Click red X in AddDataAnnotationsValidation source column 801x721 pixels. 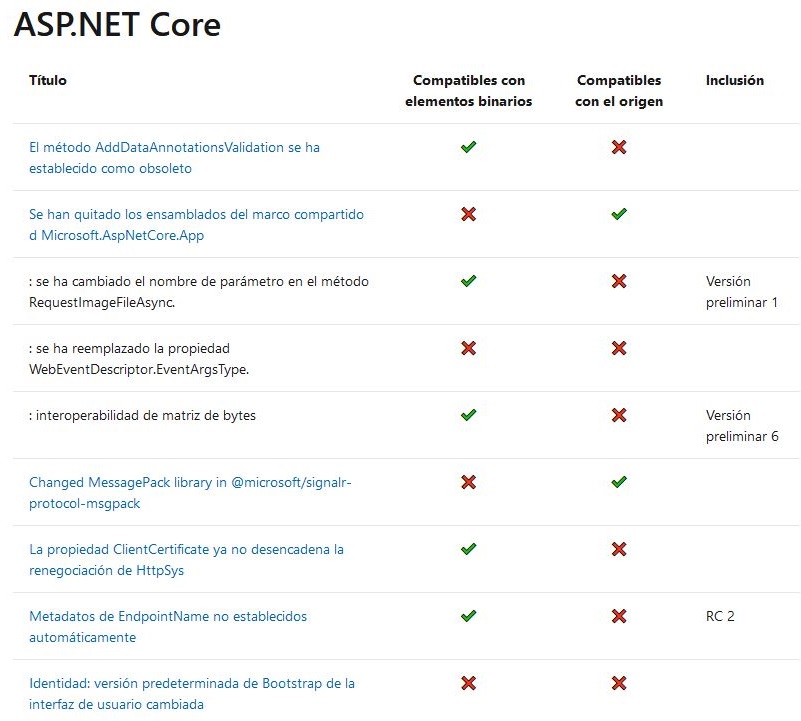619,147
